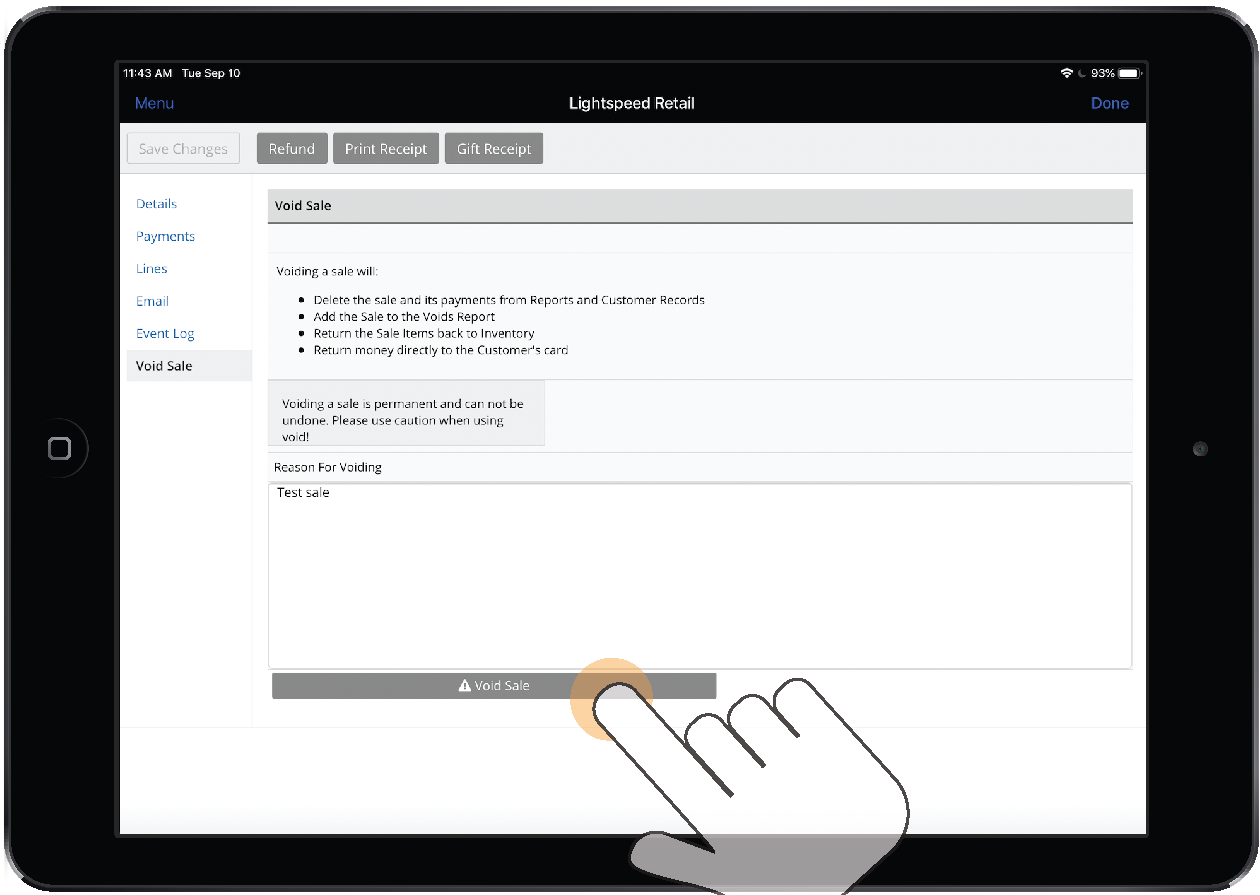The image size is (1260, 895).
Task: Tap the Tue Sep 10 date text
Action: click(211, 73)
